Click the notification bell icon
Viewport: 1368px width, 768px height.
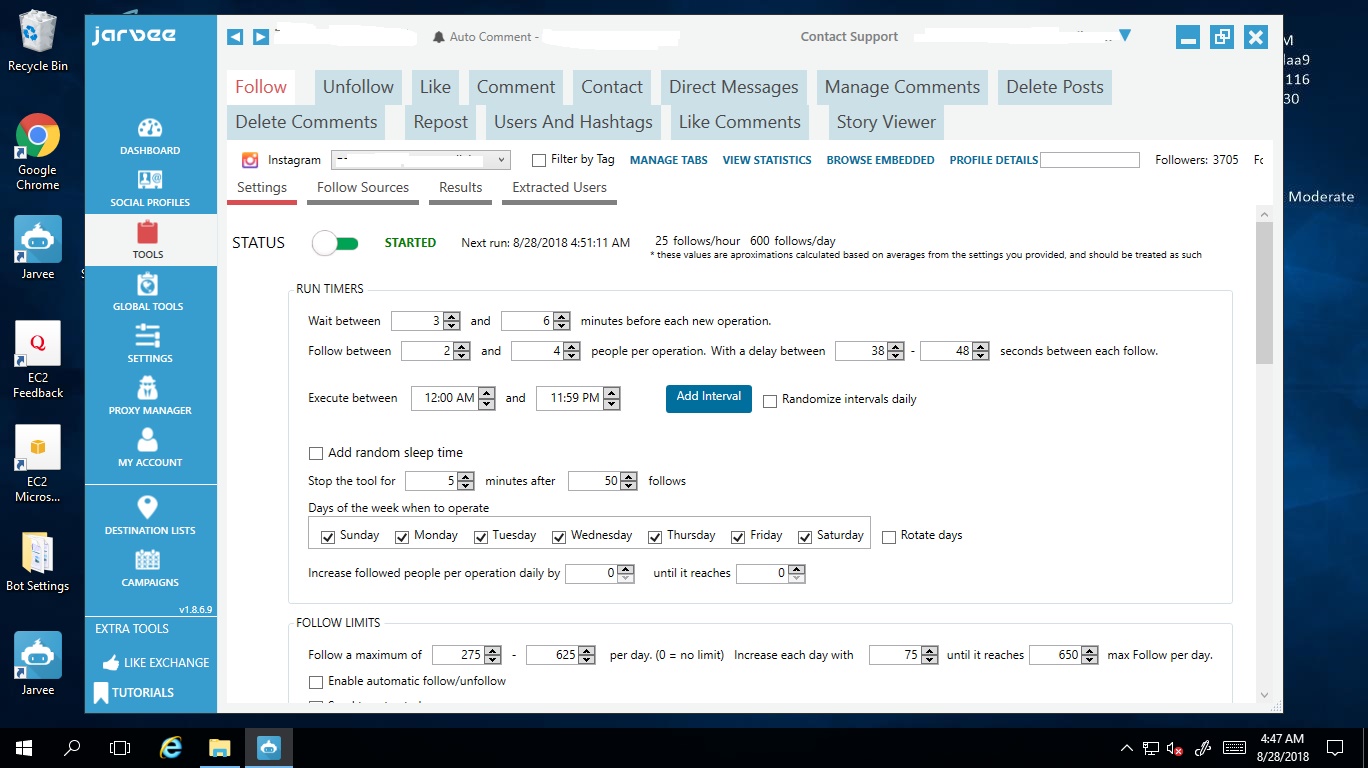point(438,37)
